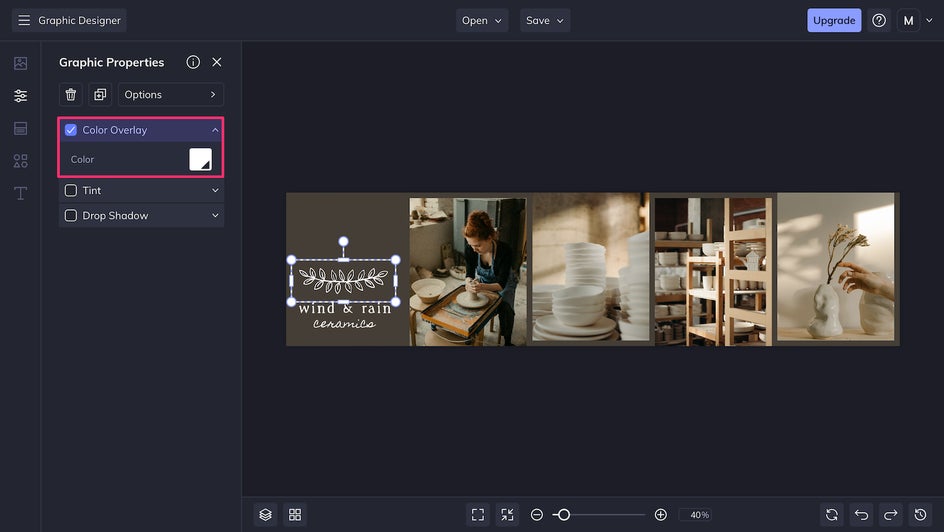The image size is (944, 532).
Task: Select the leaf wreath graphic on canvas
Action: coord(343,280)
